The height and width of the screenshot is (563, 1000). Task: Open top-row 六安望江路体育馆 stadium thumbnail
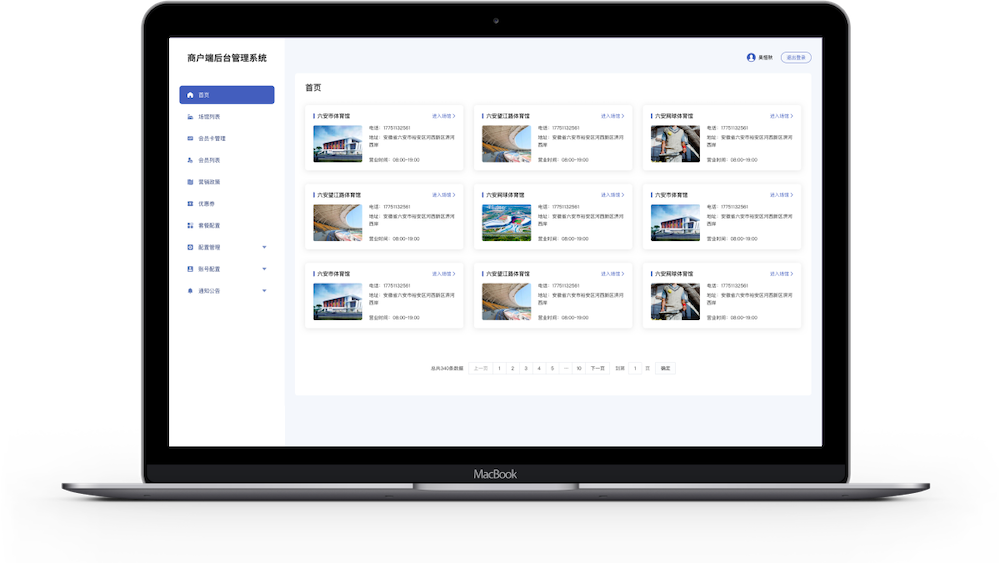click(x=506, y=143)
